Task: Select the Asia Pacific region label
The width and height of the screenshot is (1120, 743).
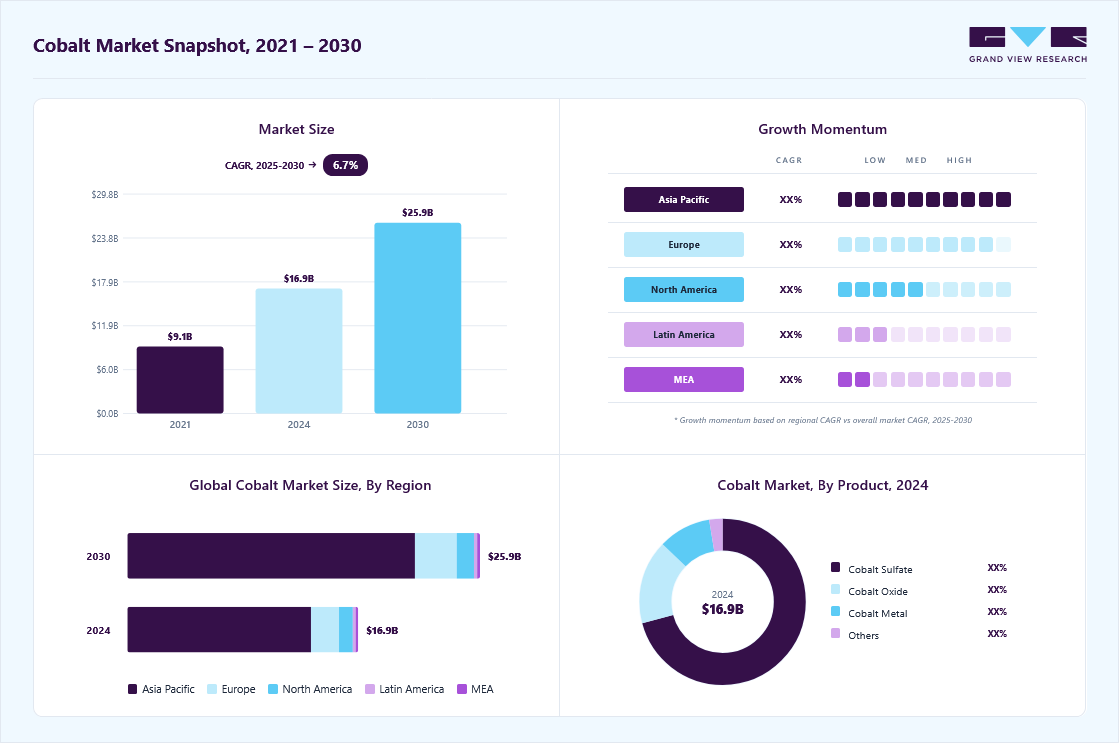Action: (684, 199)
